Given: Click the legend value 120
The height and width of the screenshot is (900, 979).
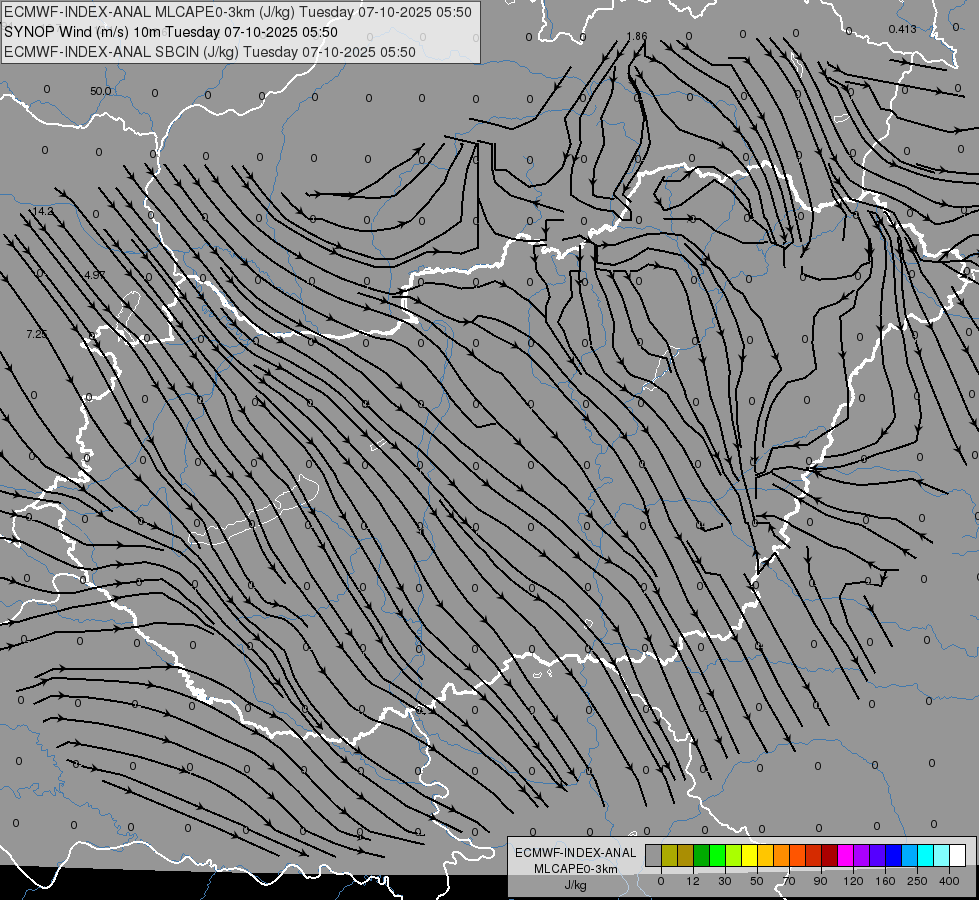Looking at the screenshot, I should coord(854,881).
